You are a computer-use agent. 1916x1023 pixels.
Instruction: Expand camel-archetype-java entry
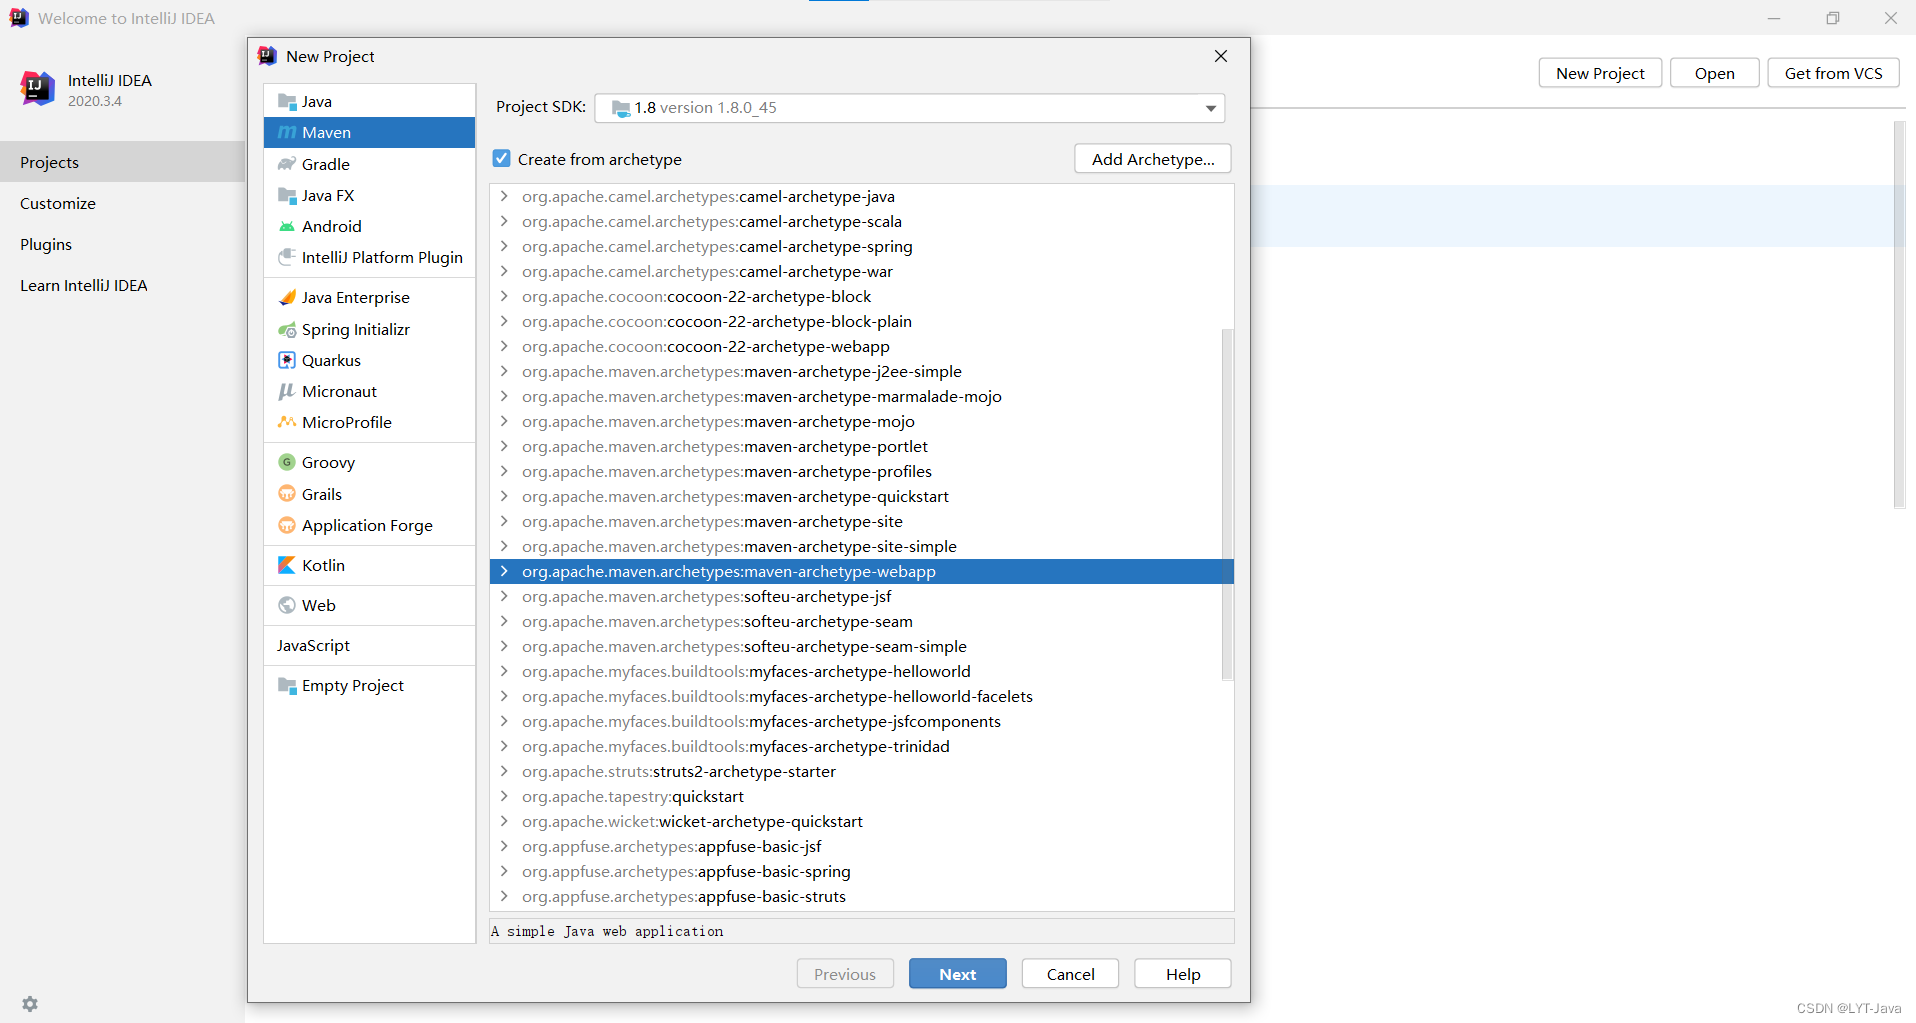point(505,197)
